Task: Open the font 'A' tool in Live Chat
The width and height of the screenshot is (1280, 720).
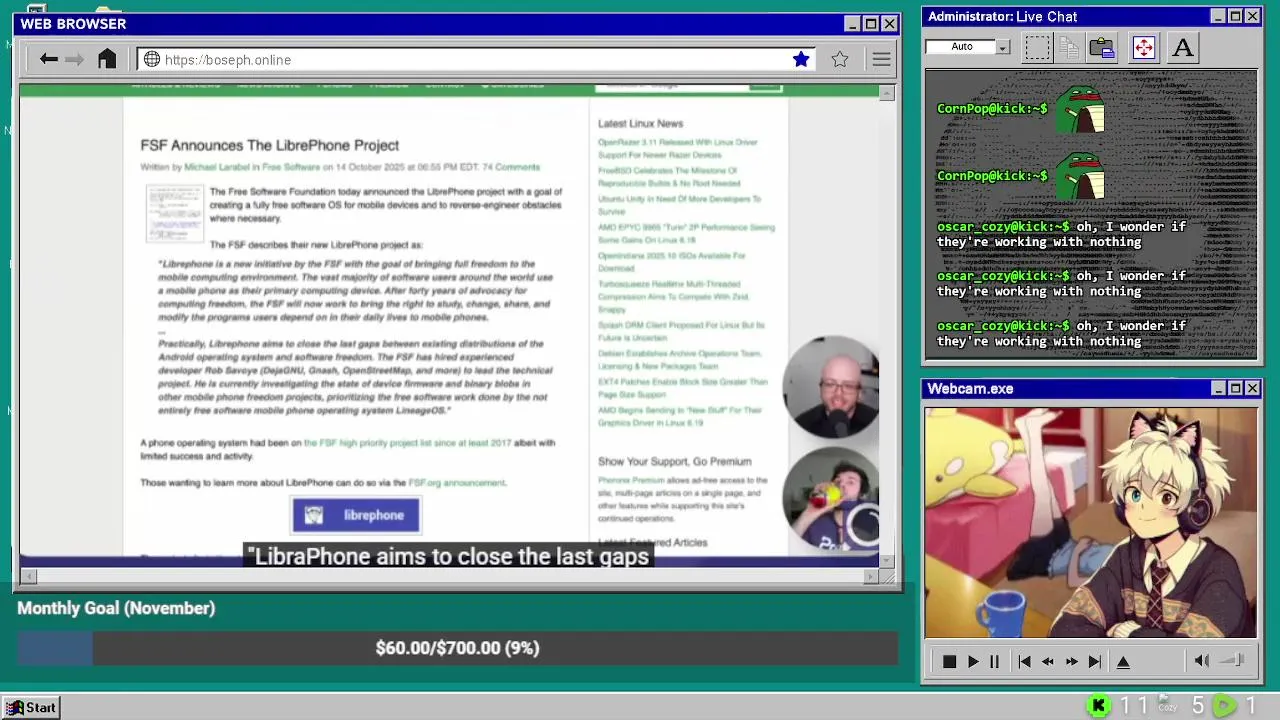Action: click(x=1183, y=47)
